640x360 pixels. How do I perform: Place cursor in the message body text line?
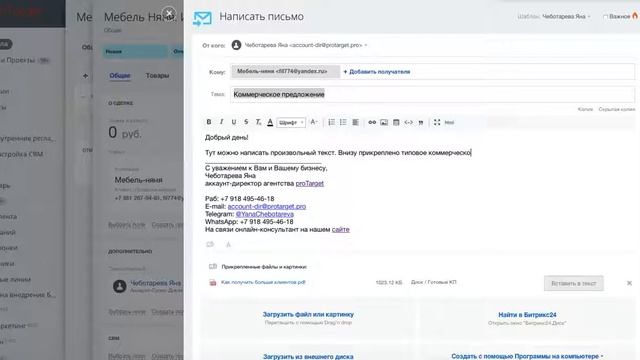(x=338, y=153)
